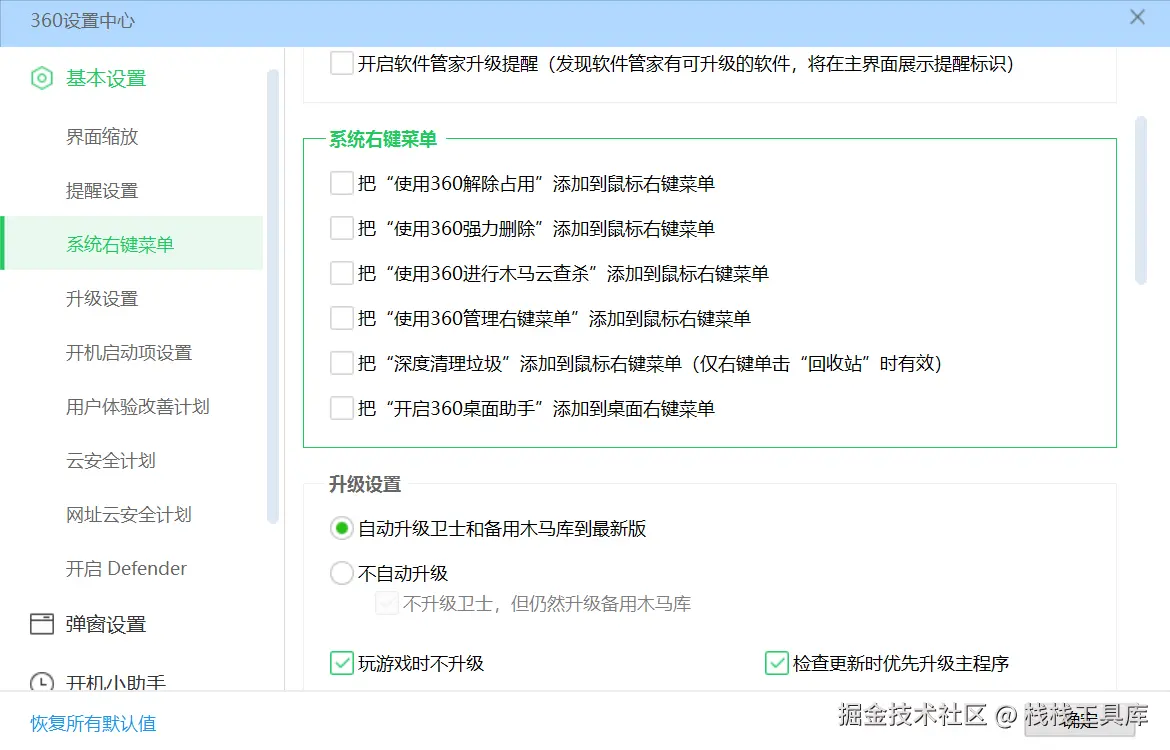Uncheck 检查更新时优先升级主程序 checkbox
The image size is (1170, 750).
tap(777, 663)
